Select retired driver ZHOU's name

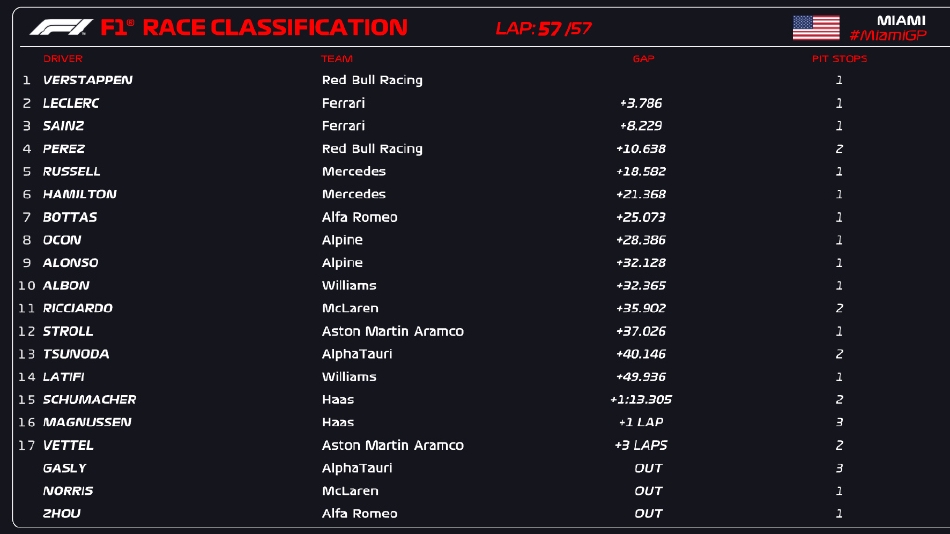(x=62, y=513)
